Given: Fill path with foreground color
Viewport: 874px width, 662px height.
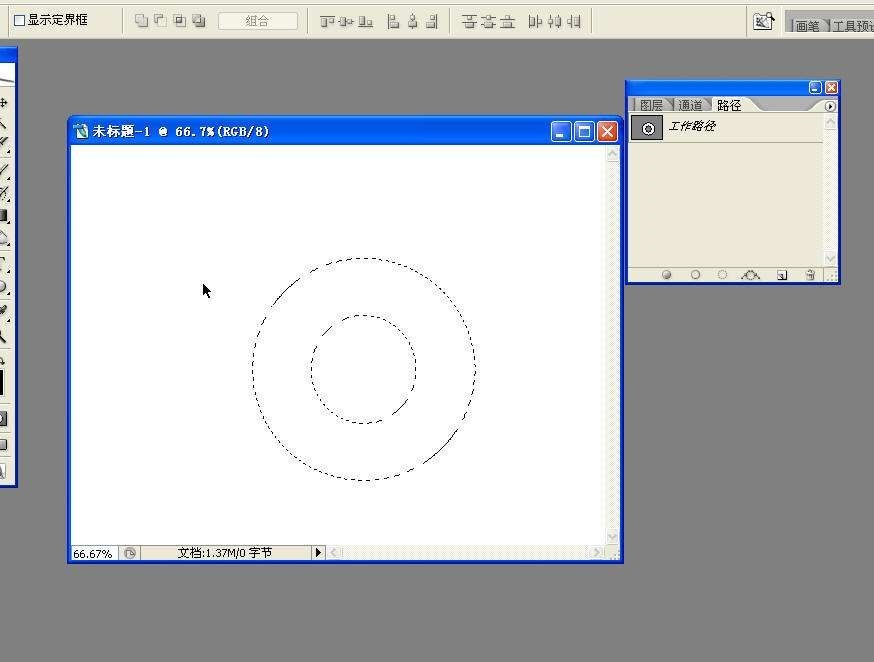Looking at the screenshot, I should pyautogui.click(x=666, y=274).
